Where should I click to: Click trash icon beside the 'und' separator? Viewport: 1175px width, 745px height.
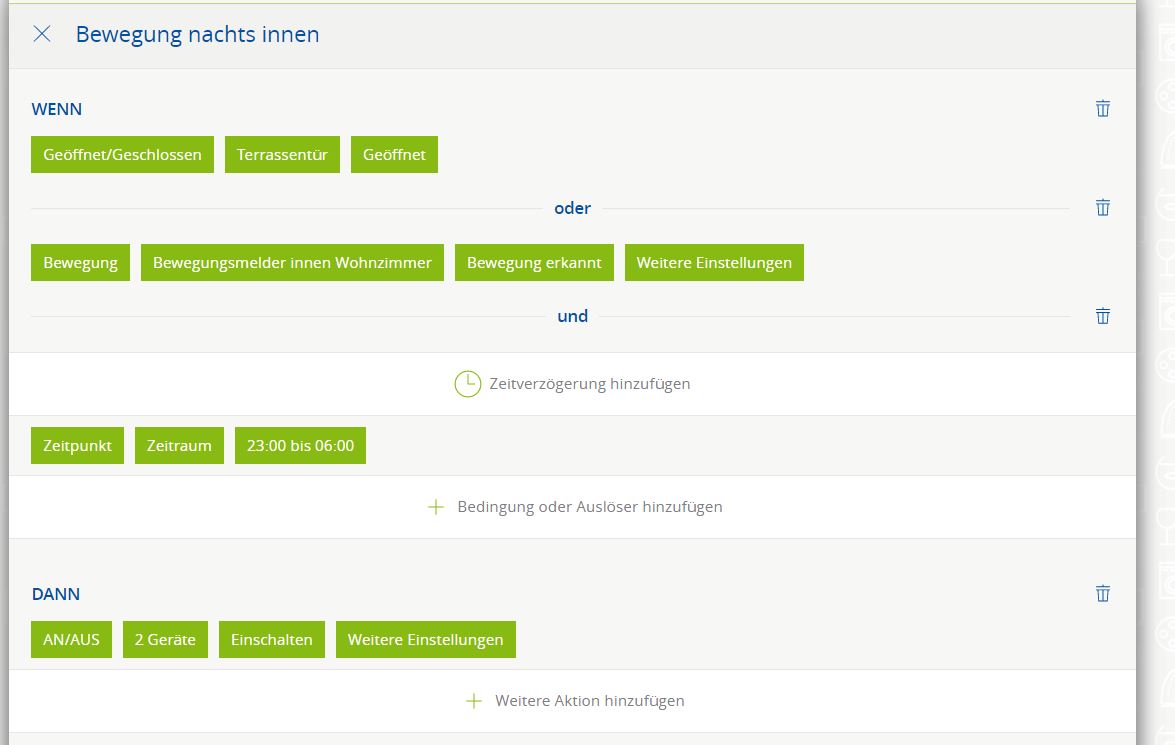[1102, 316]
